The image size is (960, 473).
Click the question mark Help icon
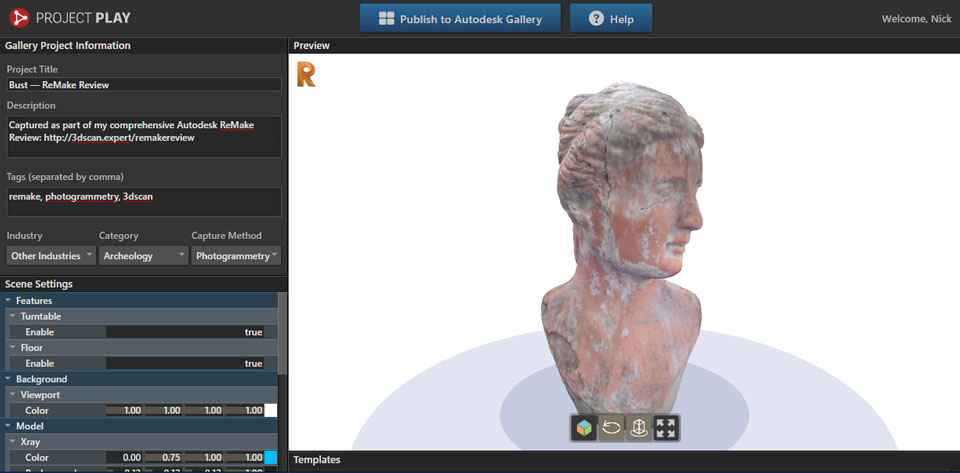[596, 19]
